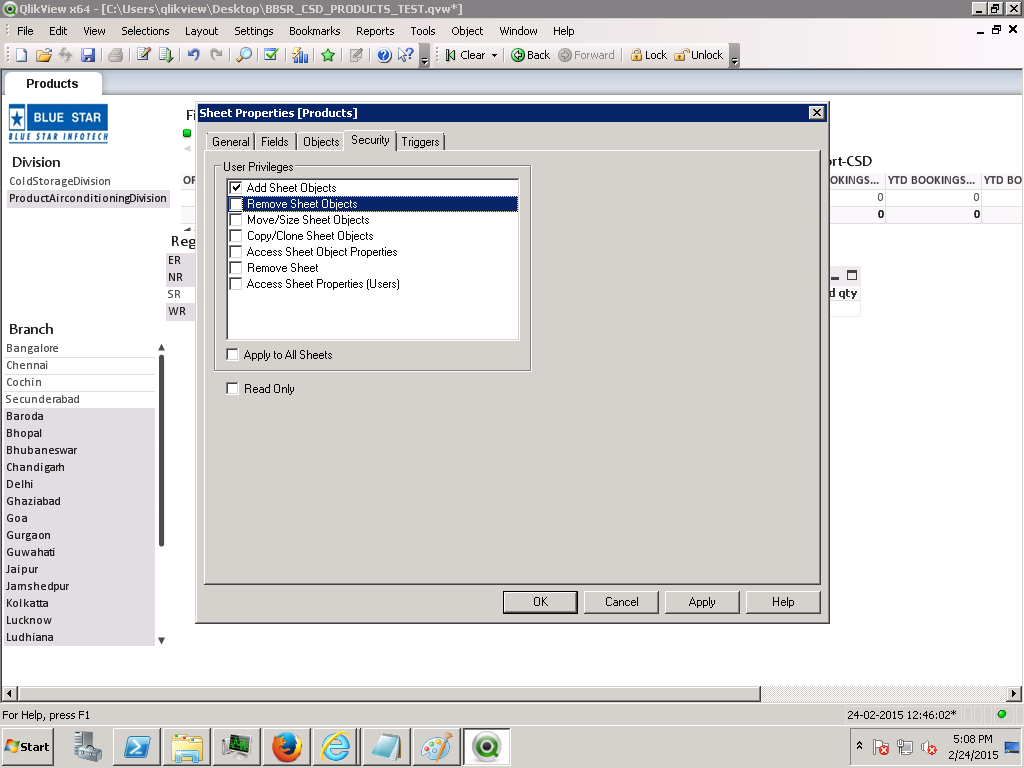Enable the Remove Sheet privilege

236,268
